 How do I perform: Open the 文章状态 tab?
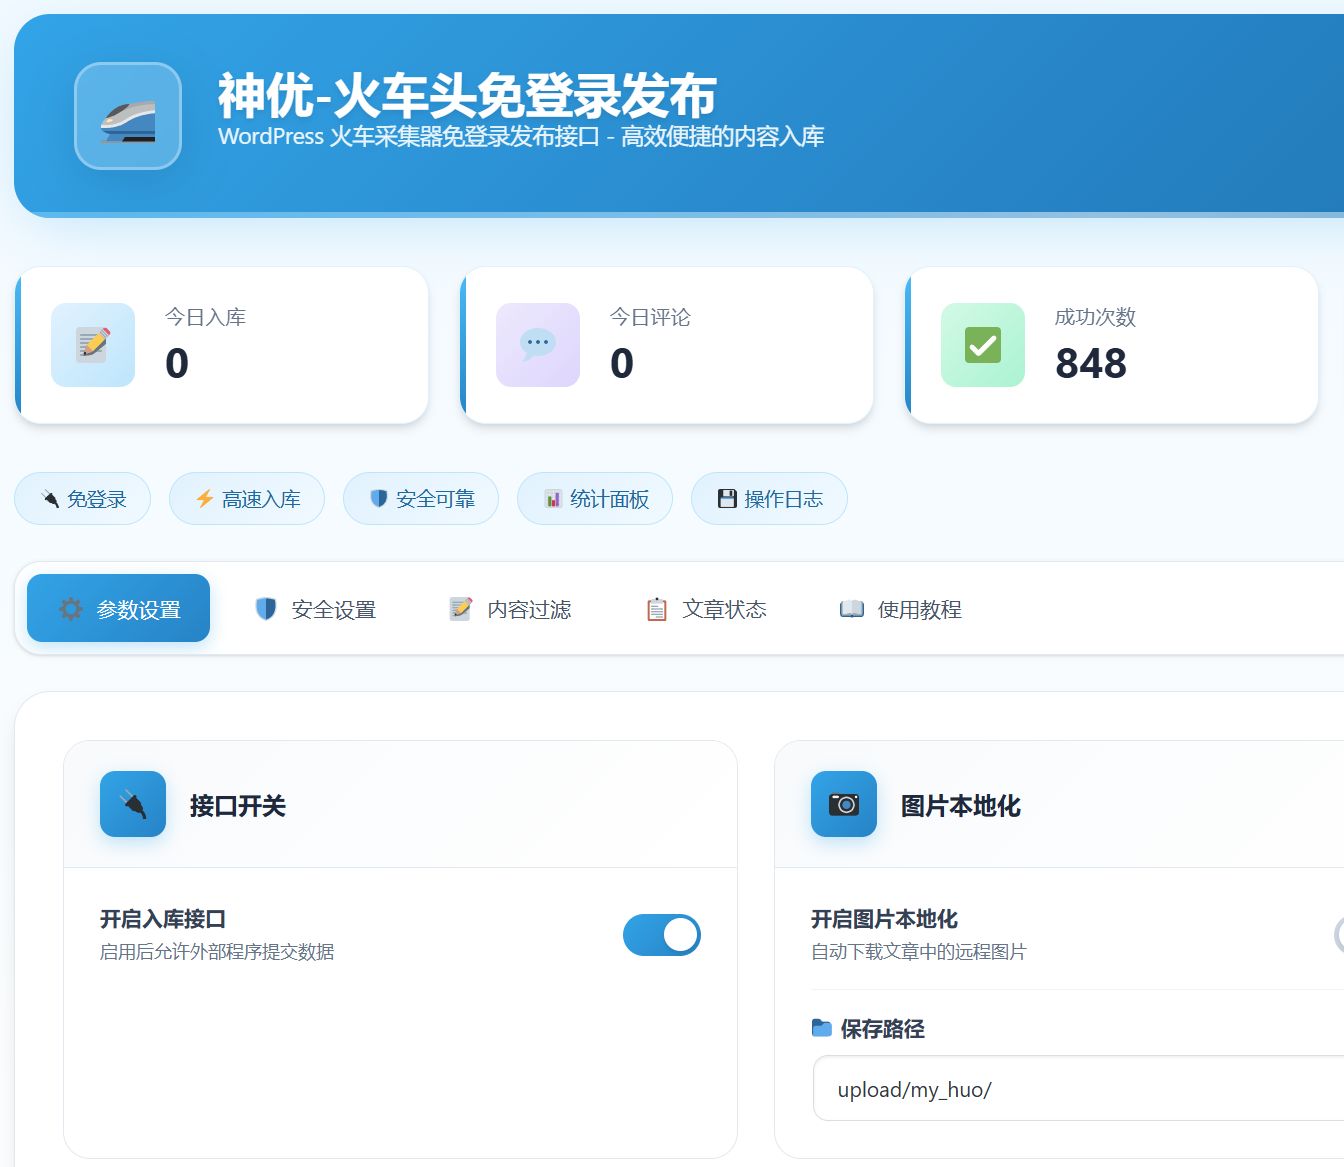click(706, 609)
